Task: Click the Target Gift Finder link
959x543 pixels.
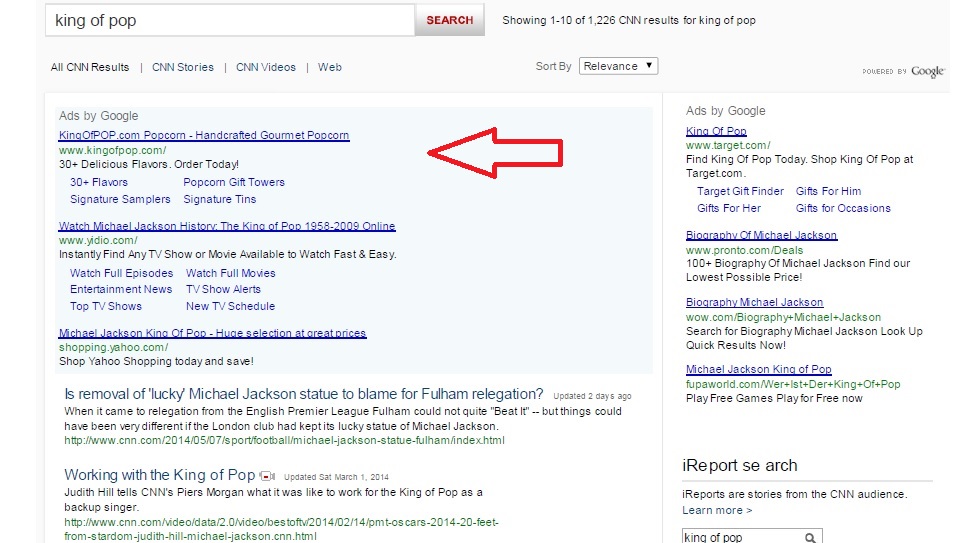Action: [740, 191]
